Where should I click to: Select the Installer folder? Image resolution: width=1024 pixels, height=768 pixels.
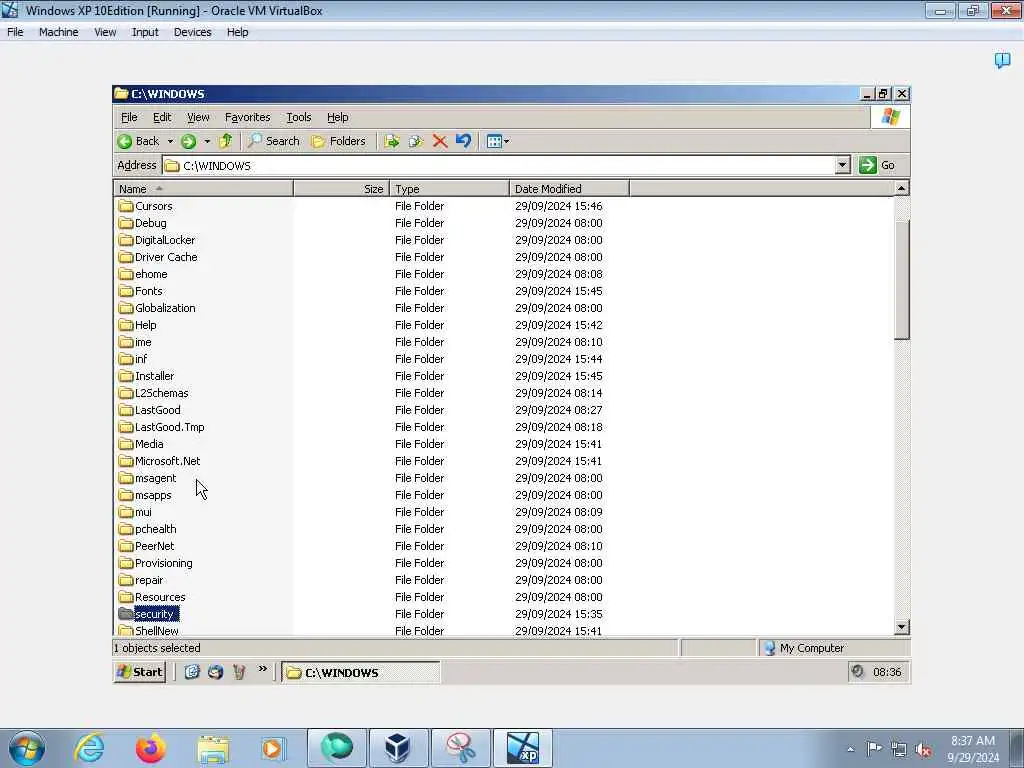pyautogui.click(x=146, y=376)
